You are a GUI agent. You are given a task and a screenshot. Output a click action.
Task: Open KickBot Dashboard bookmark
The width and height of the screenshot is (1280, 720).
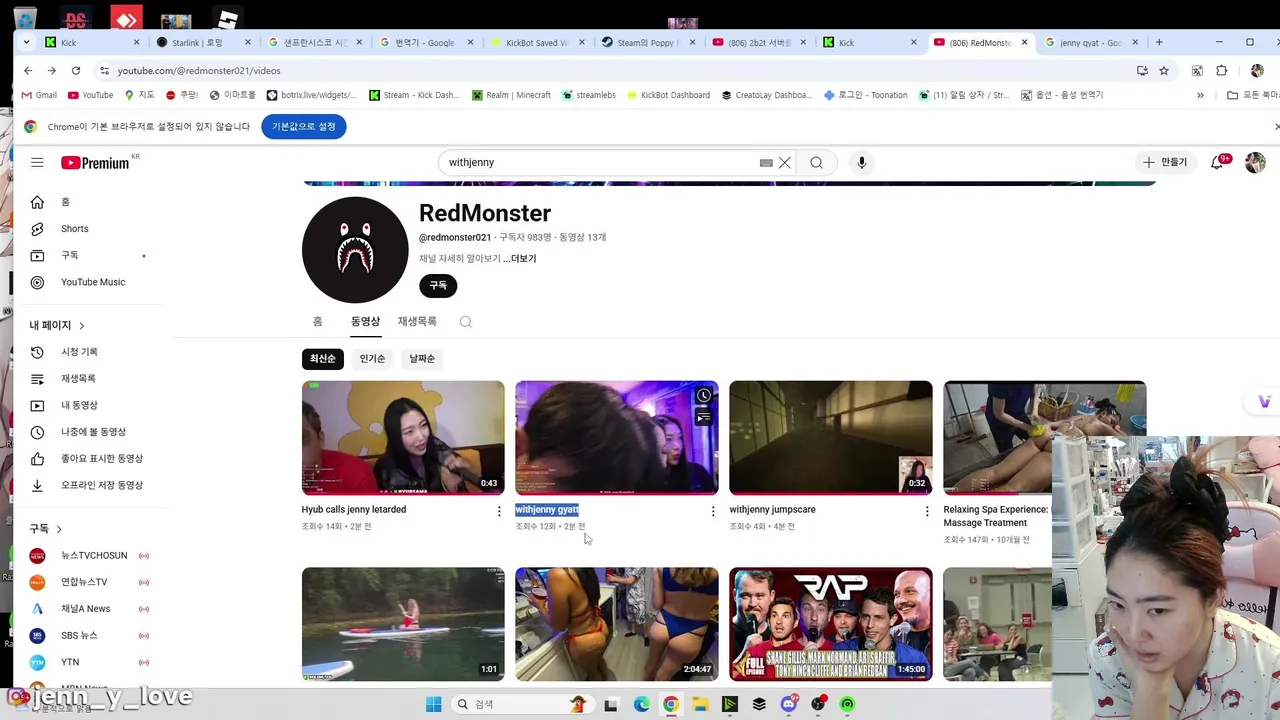coord(668,95)
